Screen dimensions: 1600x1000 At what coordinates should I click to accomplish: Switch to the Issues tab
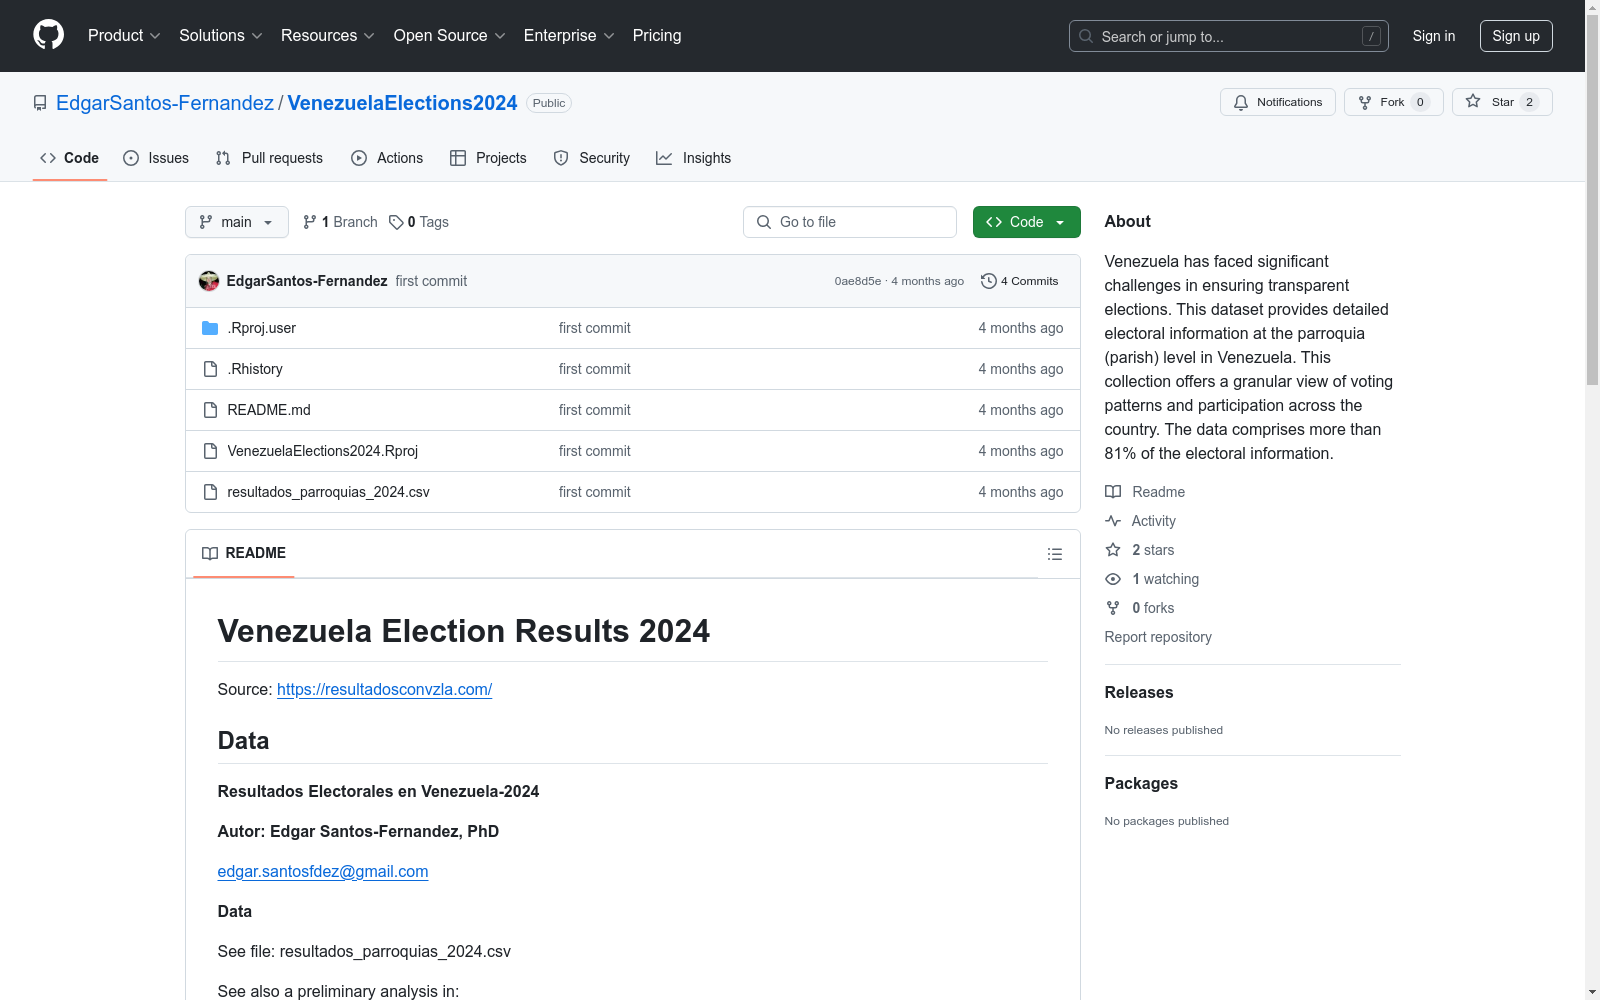pos(156,158)
